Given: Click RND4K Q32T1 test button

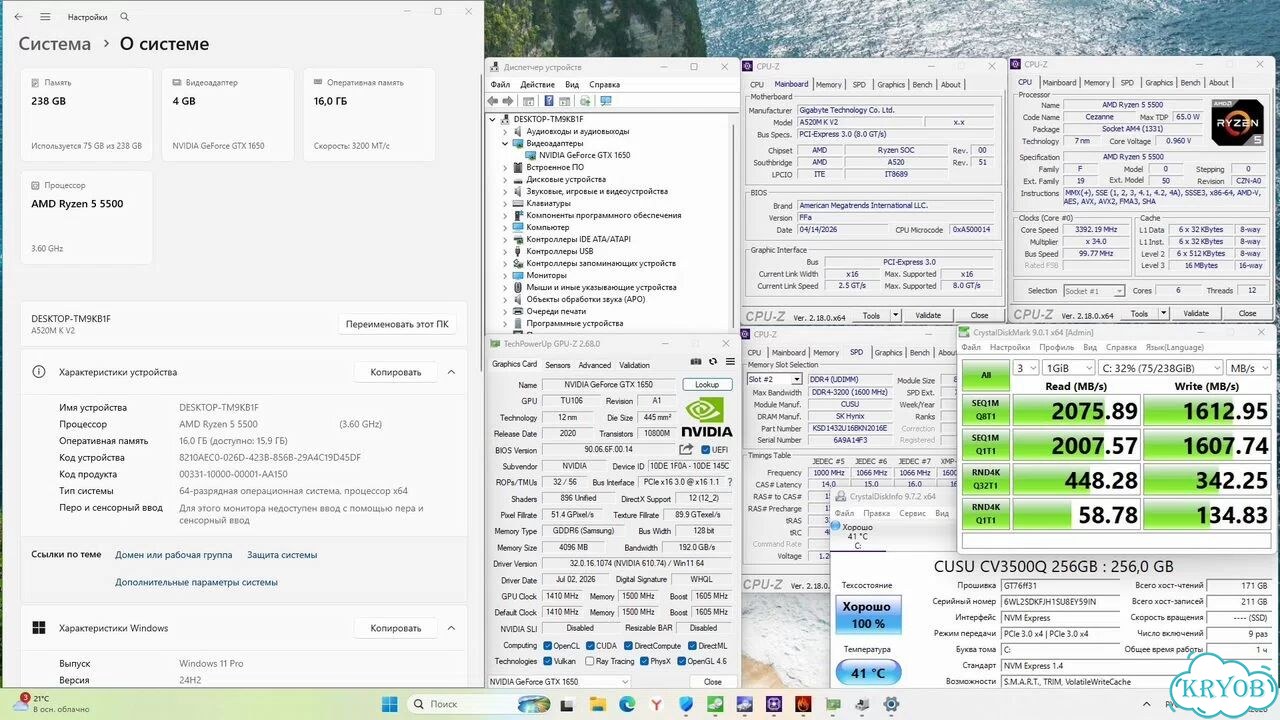Looking at the screenshot, I should [986, 480].
